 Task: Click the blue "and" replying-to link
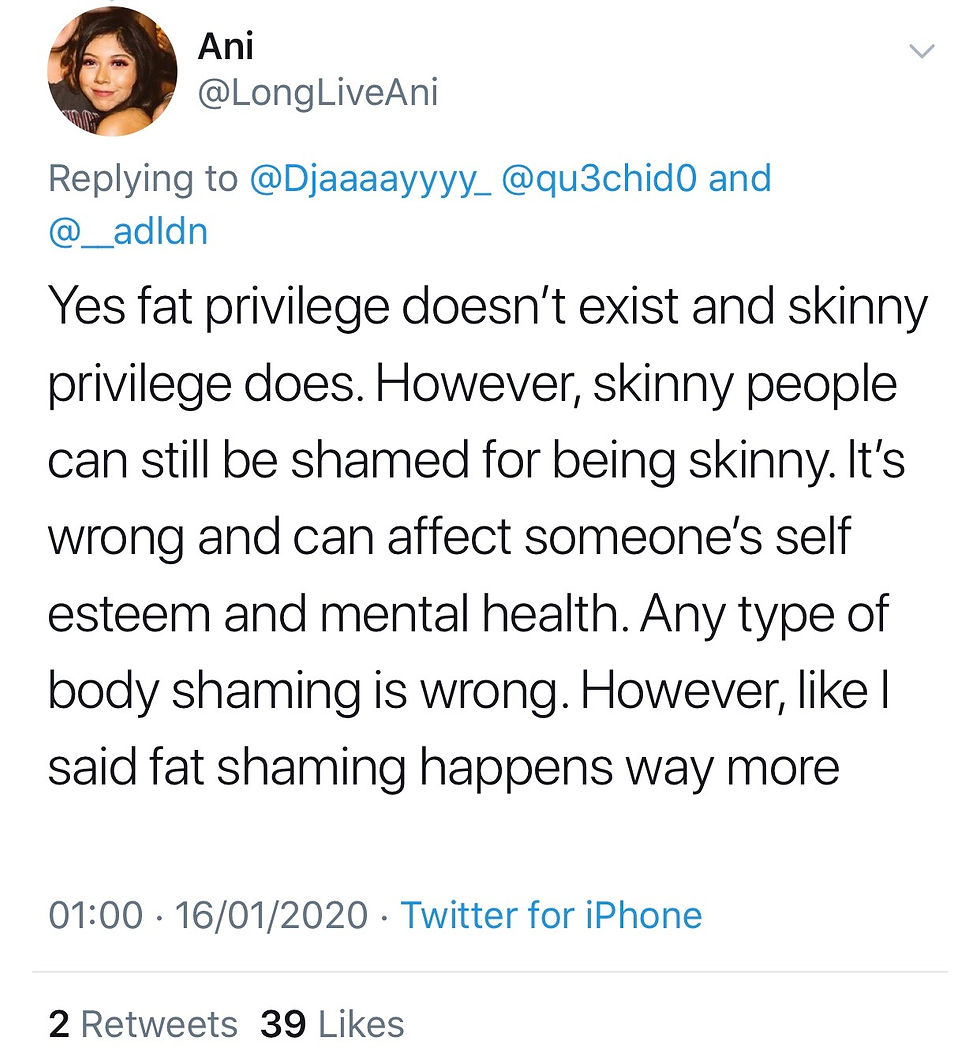[x=740, y=178]
